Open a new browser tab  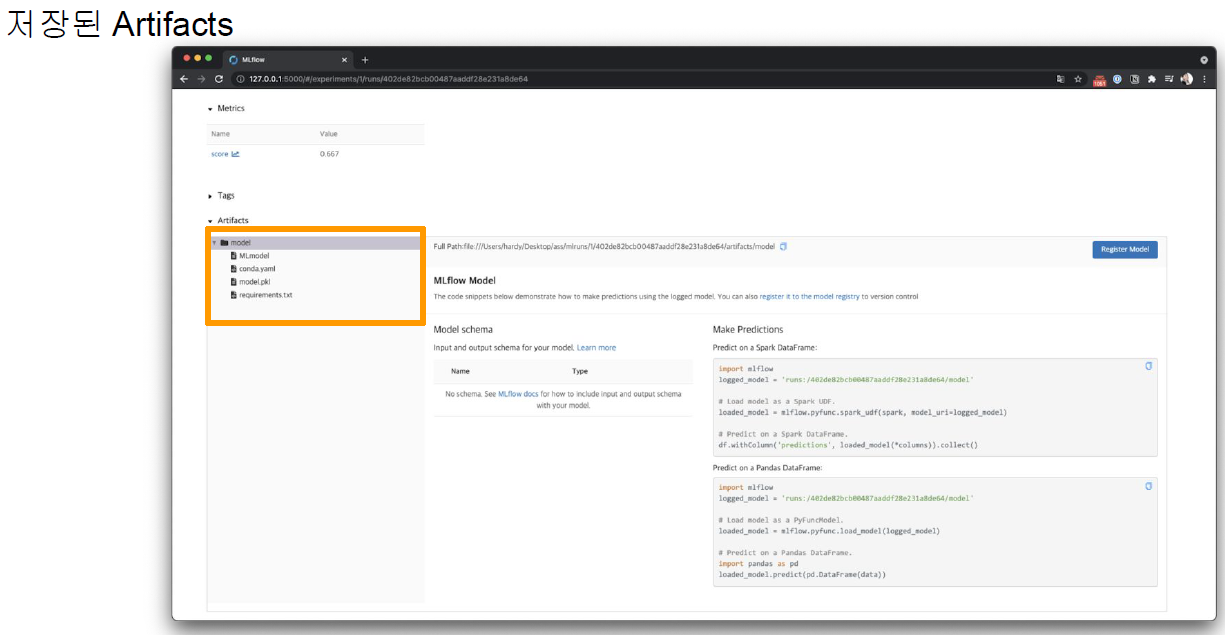[x=365, y=59]
